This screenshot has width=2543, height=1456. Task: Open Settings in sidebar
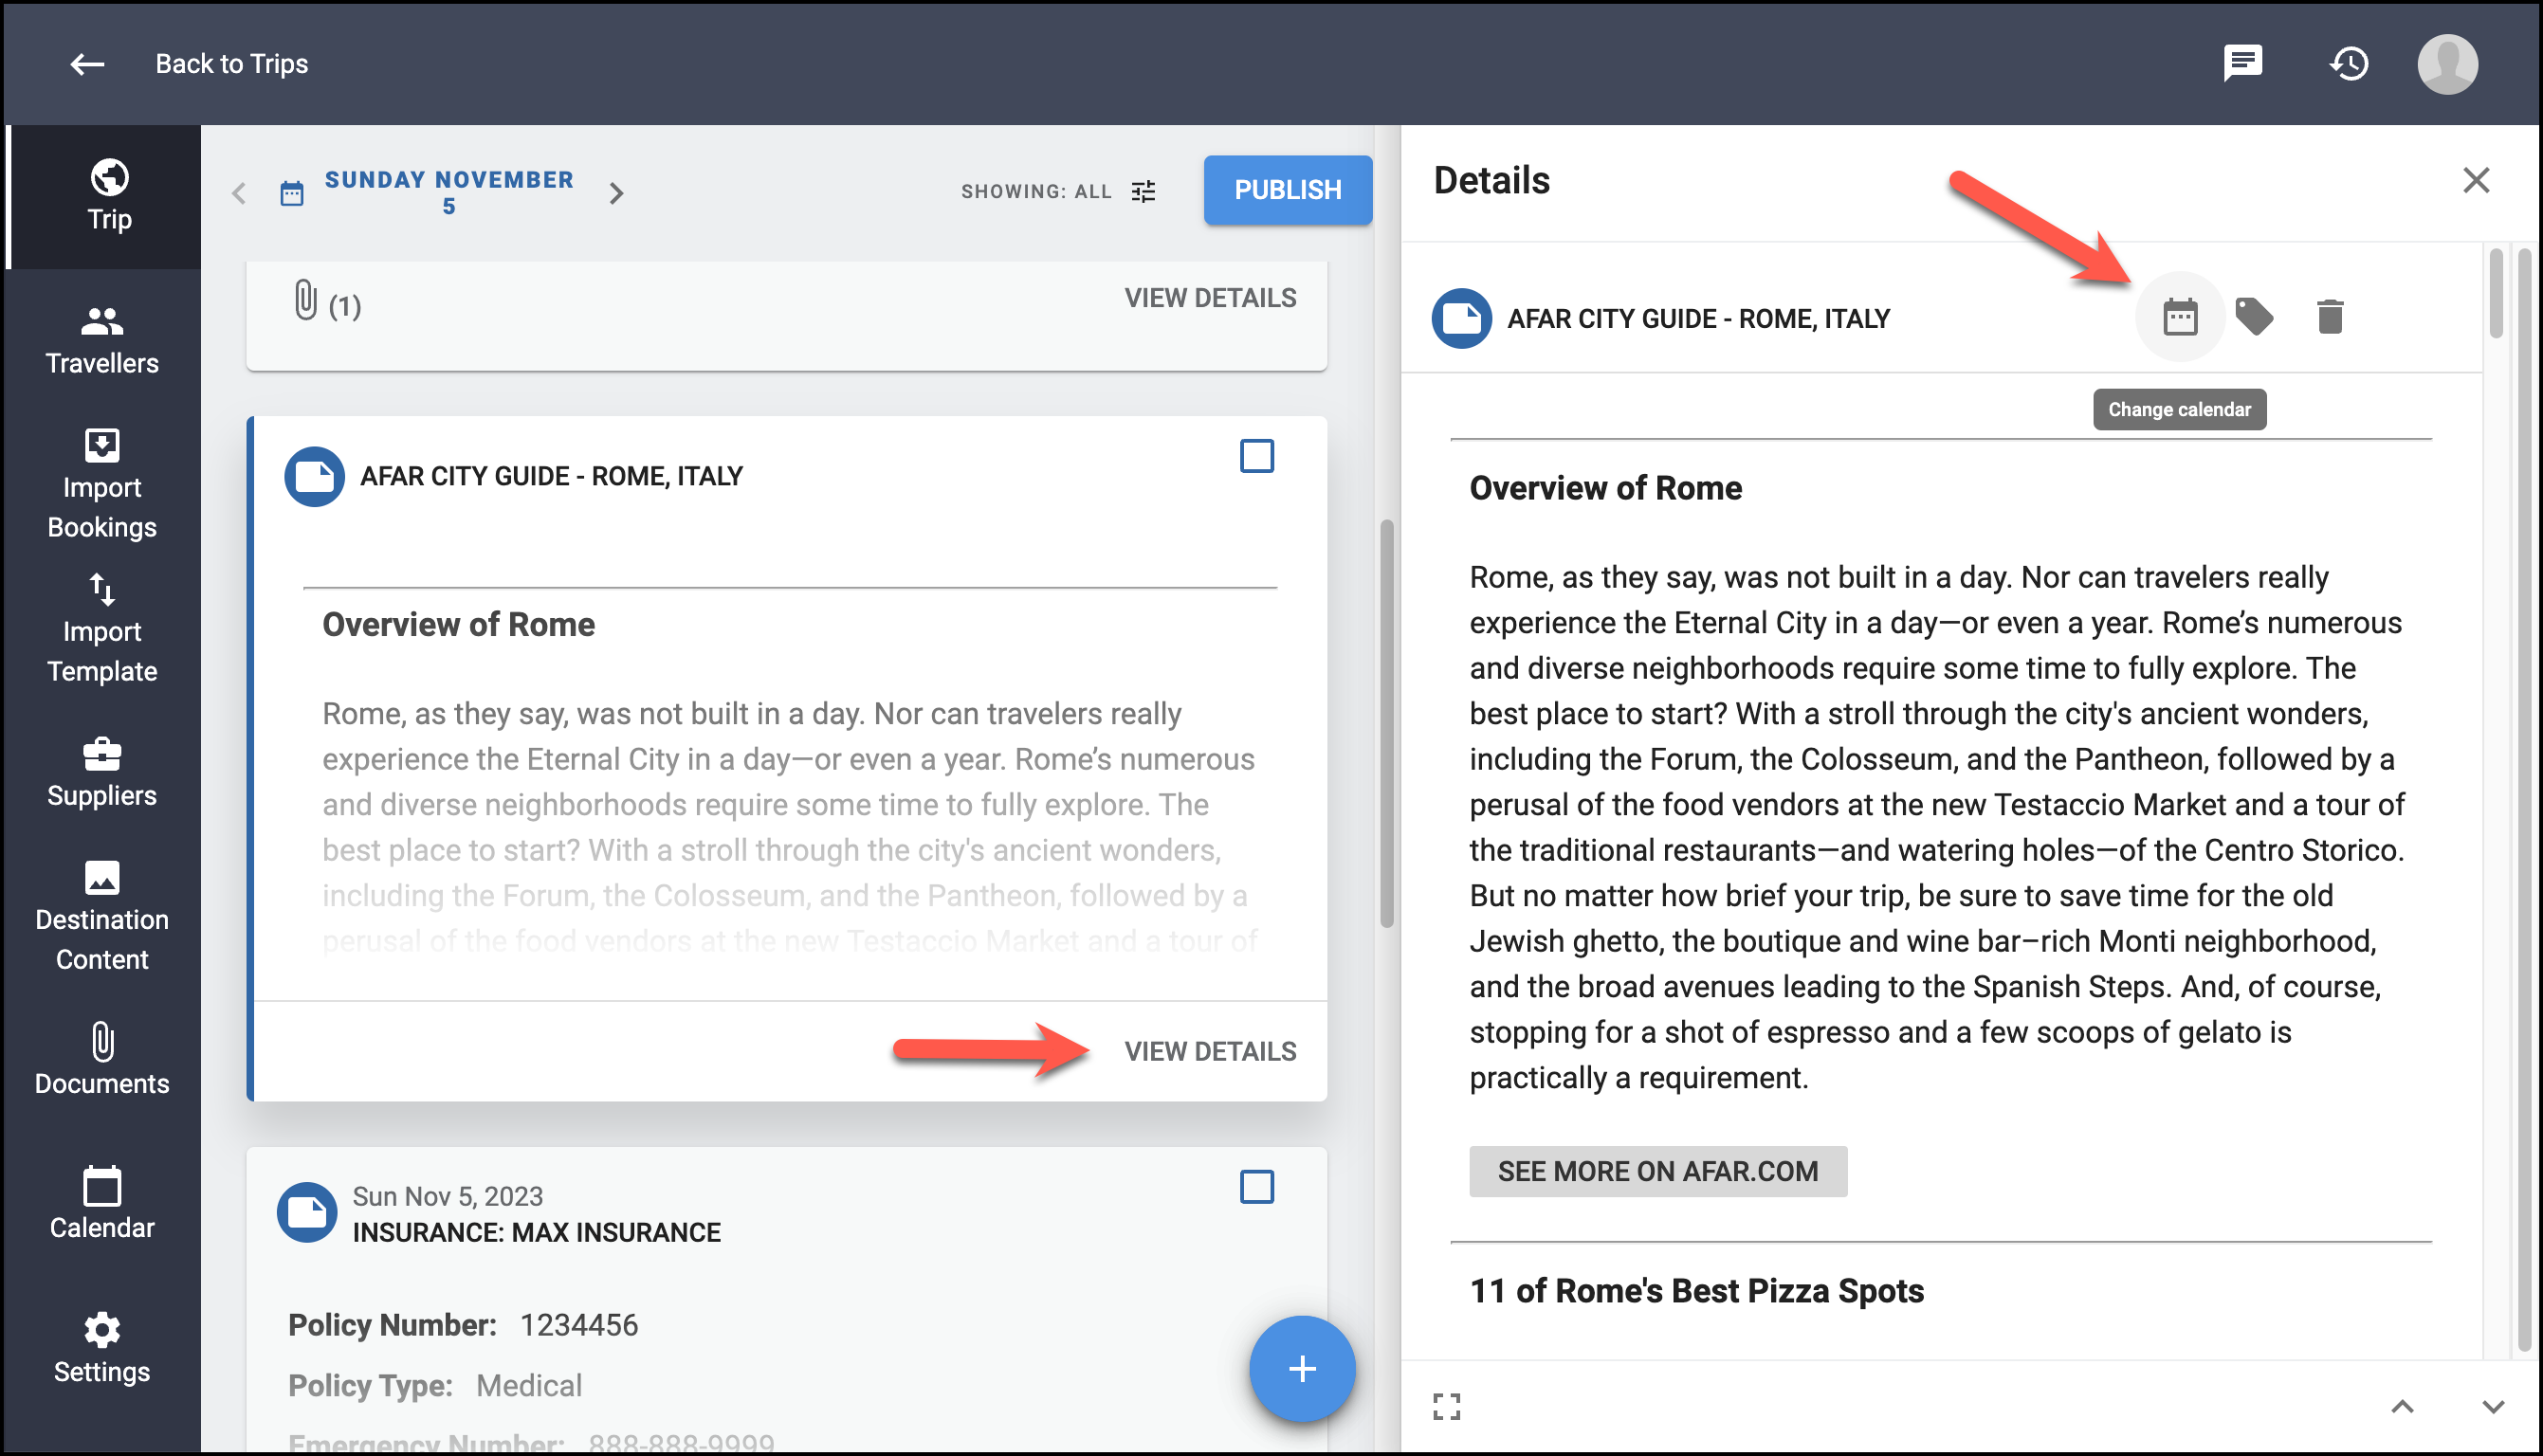pos(102,1348)
